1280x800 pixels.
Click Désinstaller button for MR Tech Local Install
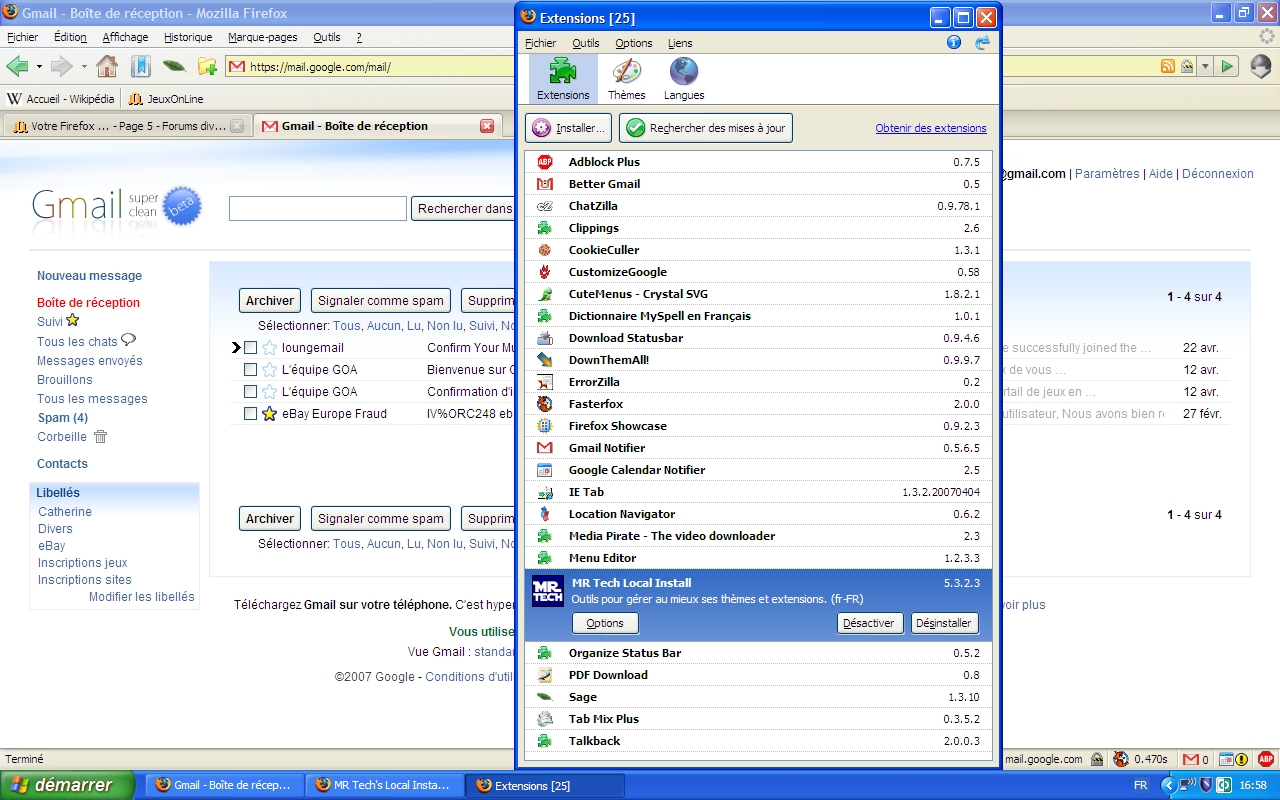click(x=943, y=623)
